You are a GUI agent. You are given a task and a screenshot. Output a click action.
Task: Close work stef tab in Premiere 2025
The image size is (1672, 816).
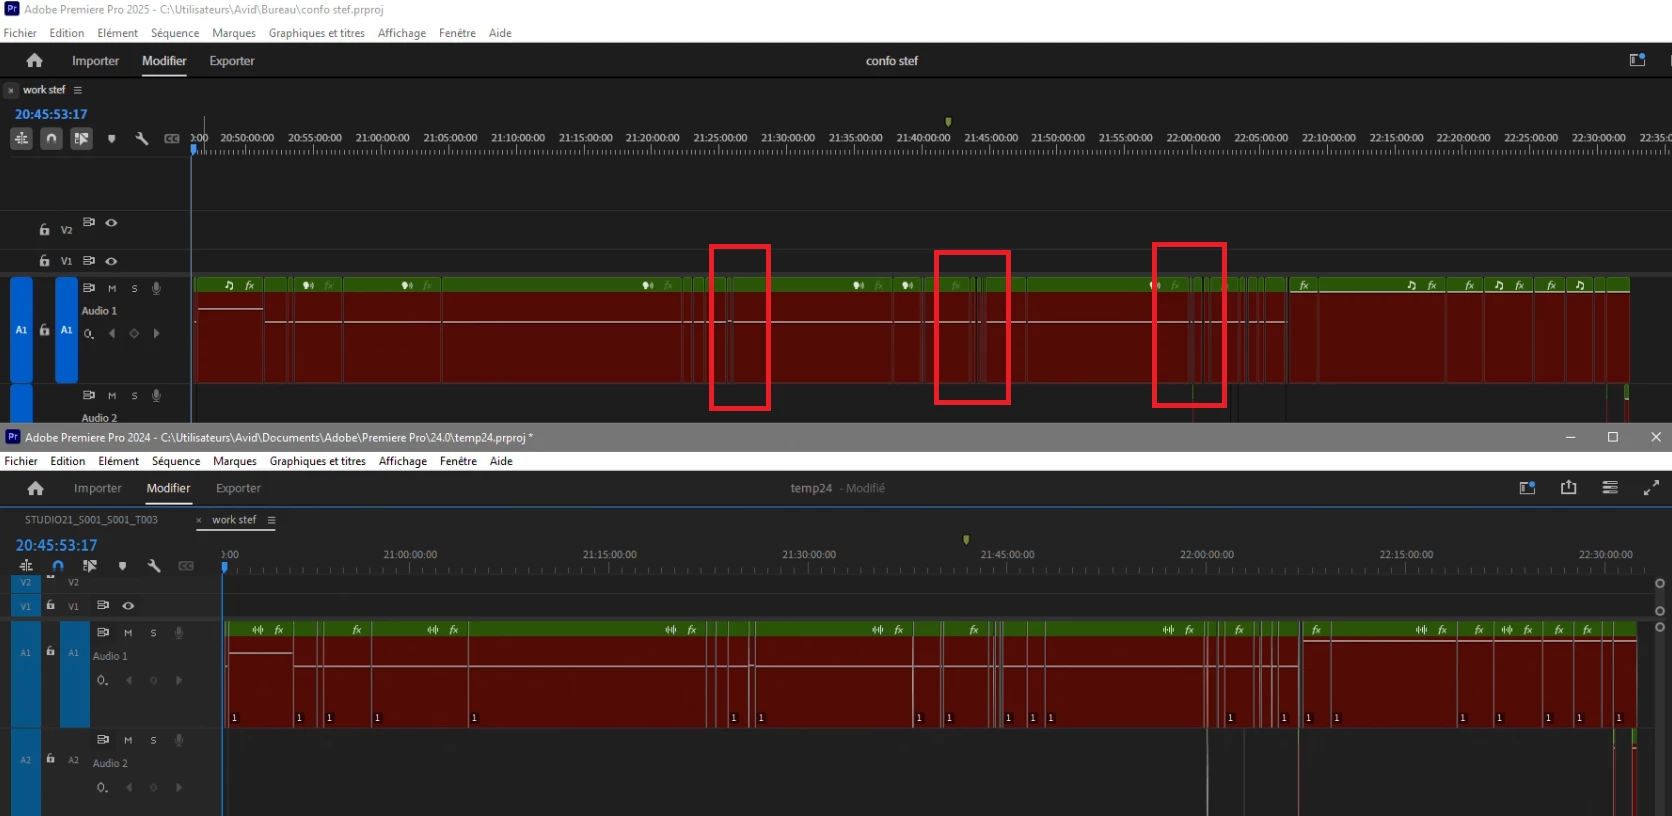[11, 90]
